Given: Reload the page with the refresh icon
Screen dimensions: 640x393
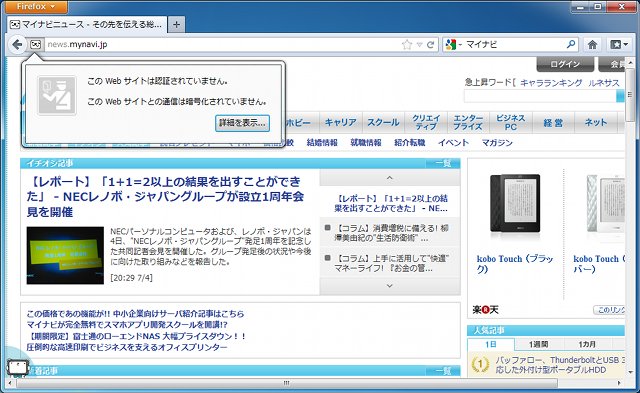Looking at the screenshot, I should point(430,44).
